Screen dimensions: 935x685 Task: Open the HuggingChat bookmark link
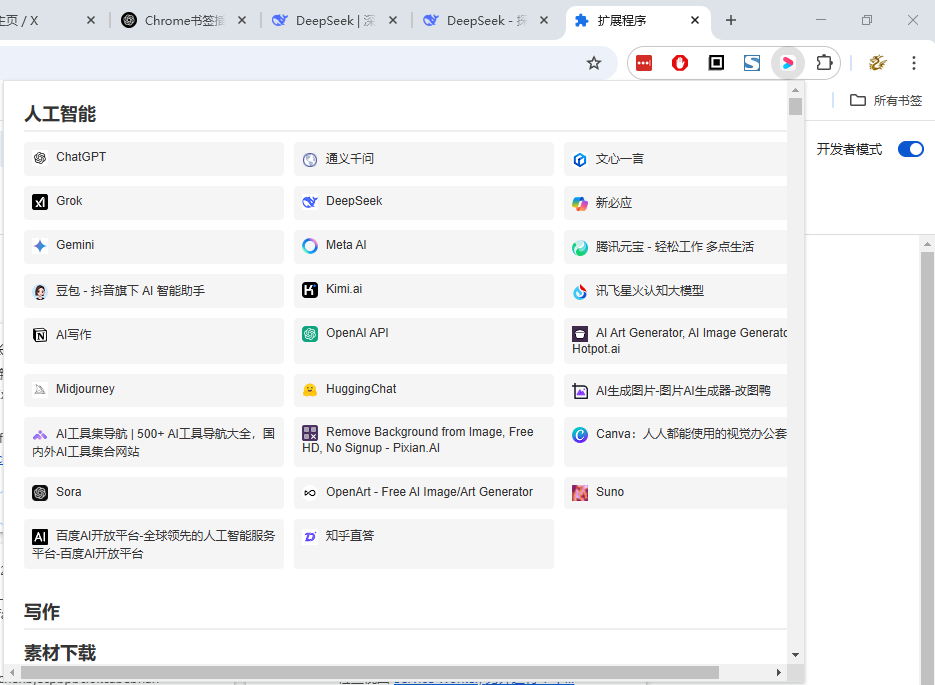coord(423,390)
